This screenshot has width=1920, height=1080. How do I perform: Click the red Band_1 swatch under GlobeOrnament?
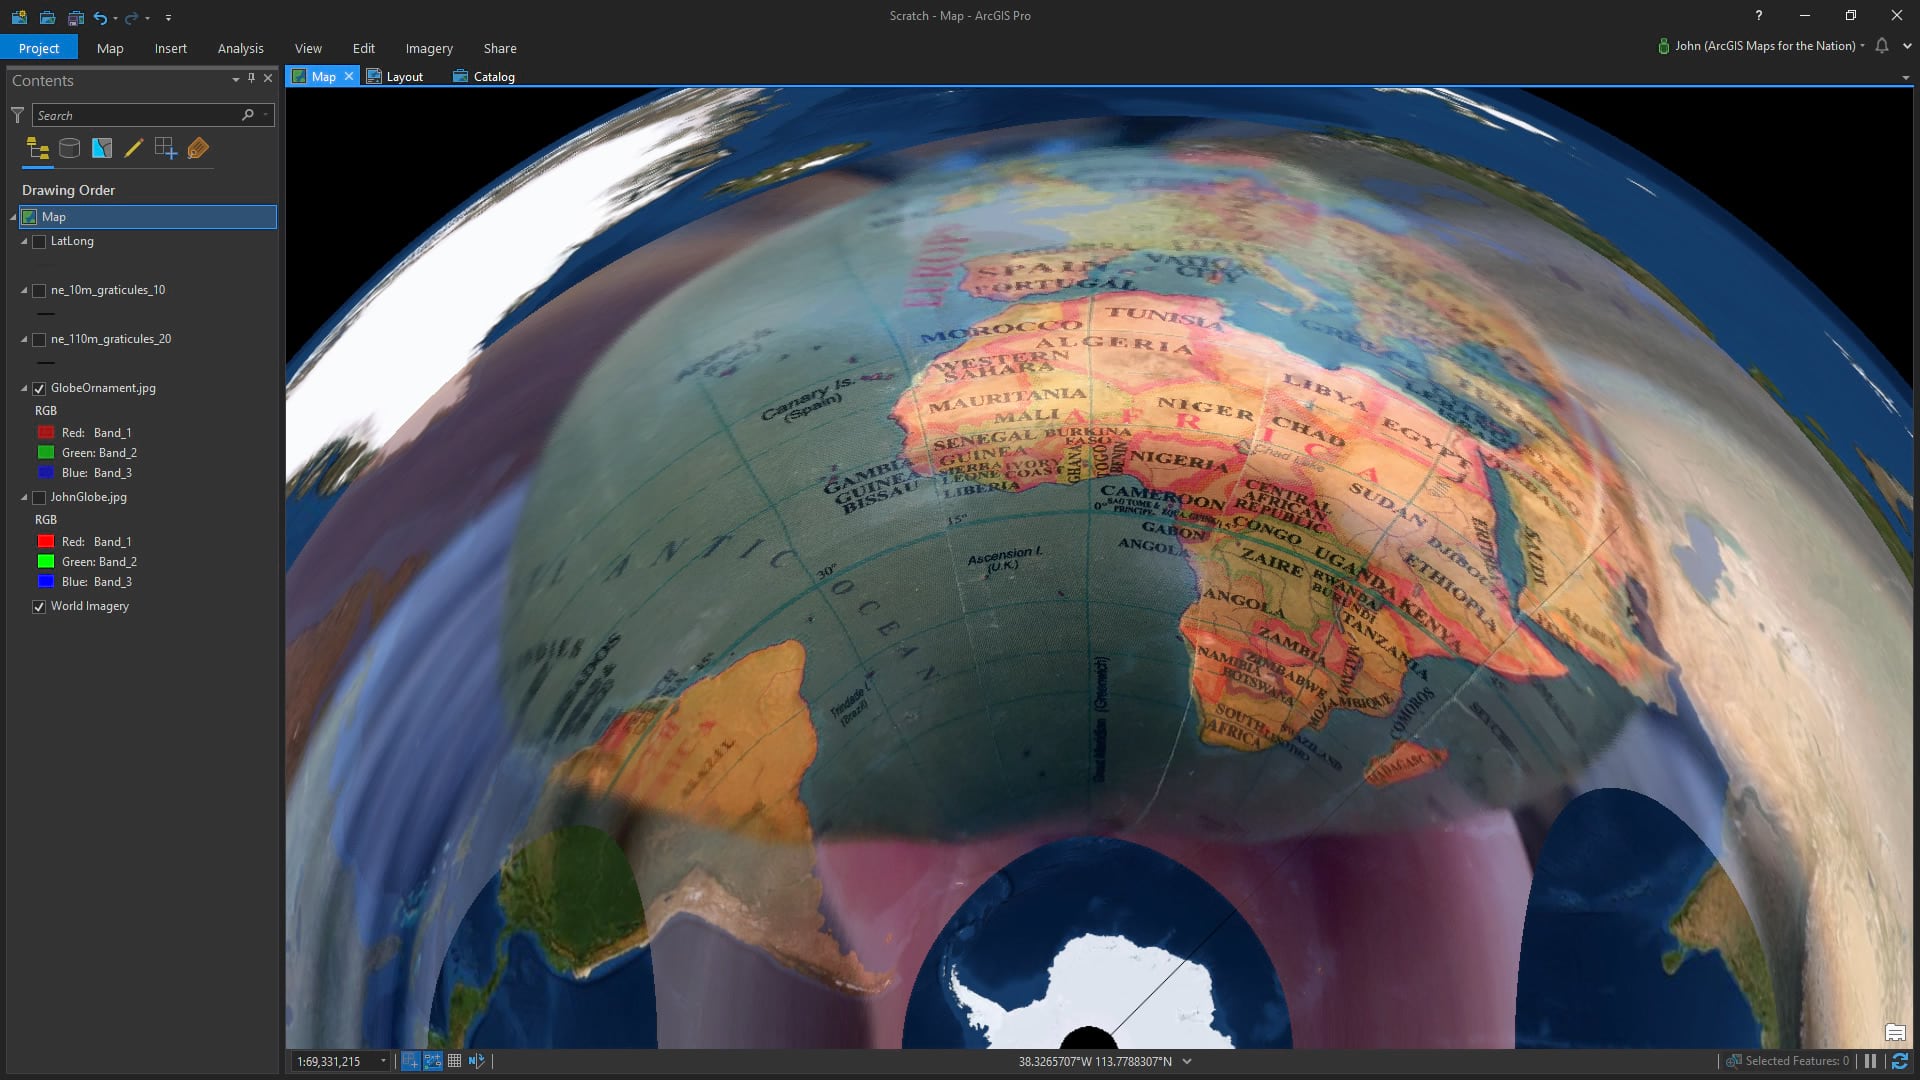[46, 432]
